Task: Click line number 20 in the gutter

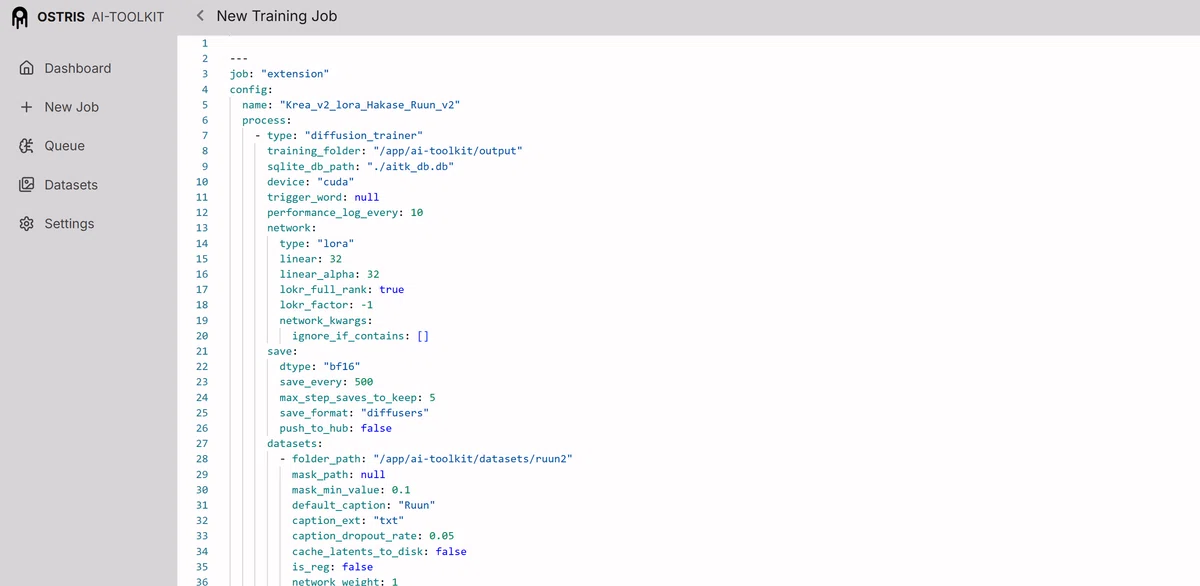Action: [202, 336]
